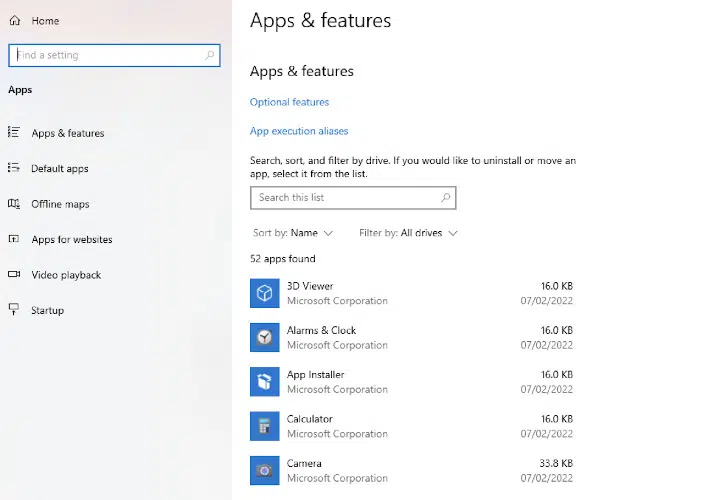Click the Video playback sidebar icon
703x500 pixels.
[14, 275]
